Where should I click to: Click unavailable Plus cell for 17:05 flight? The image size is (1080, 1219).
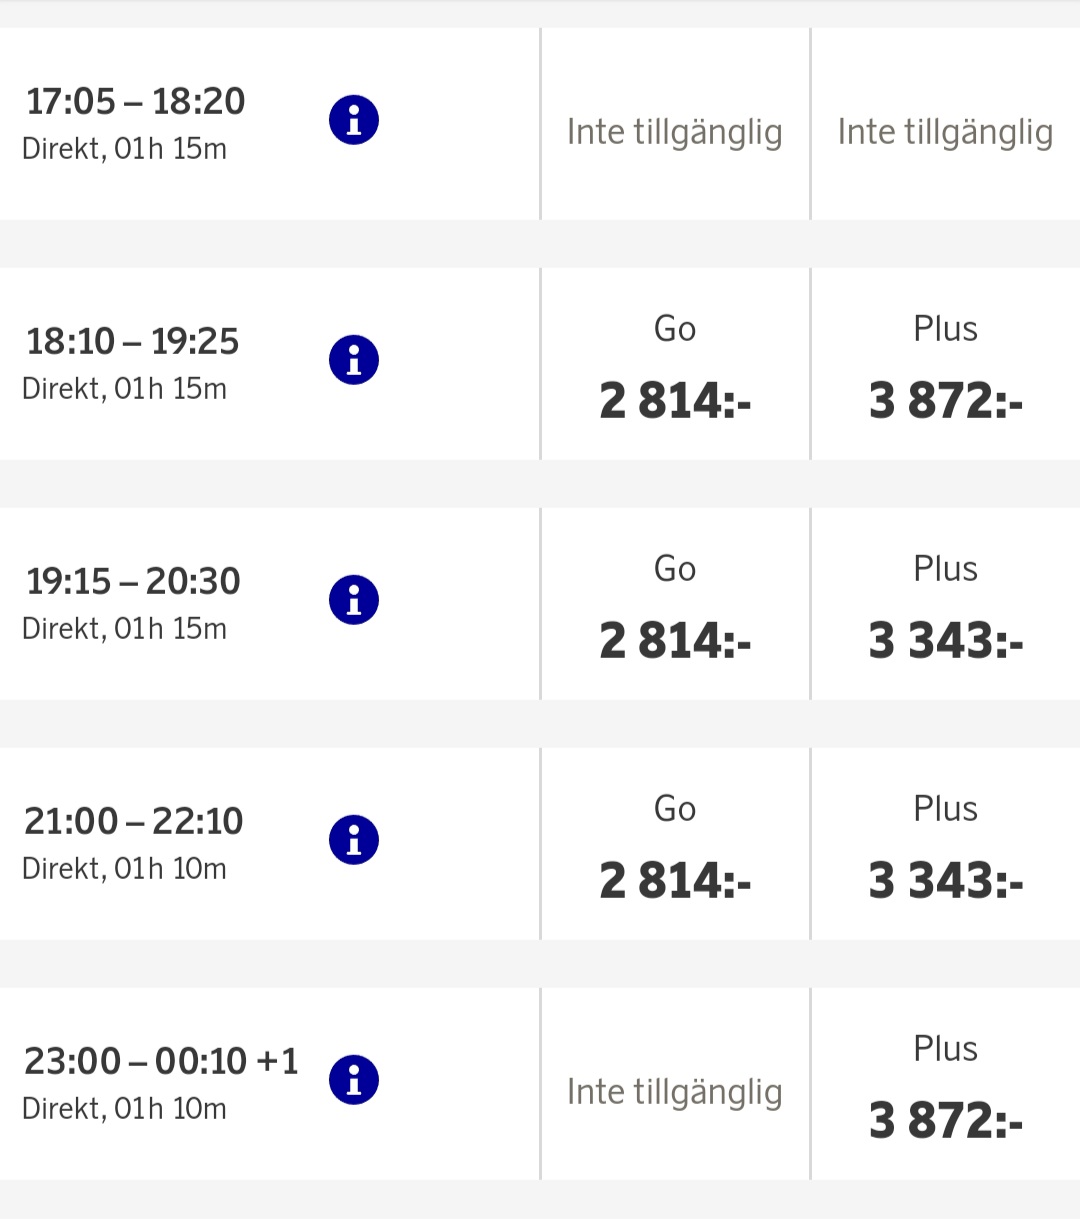[945, 132]
